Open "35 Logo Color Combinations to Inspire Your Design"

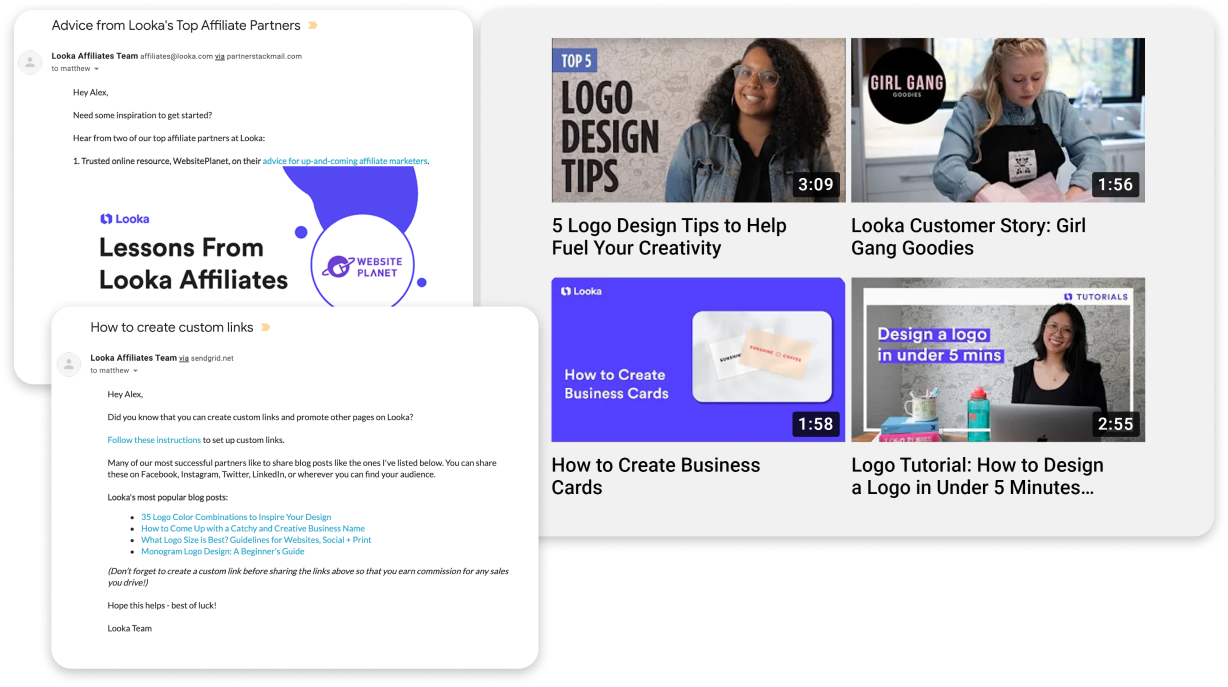pos(236,517)
